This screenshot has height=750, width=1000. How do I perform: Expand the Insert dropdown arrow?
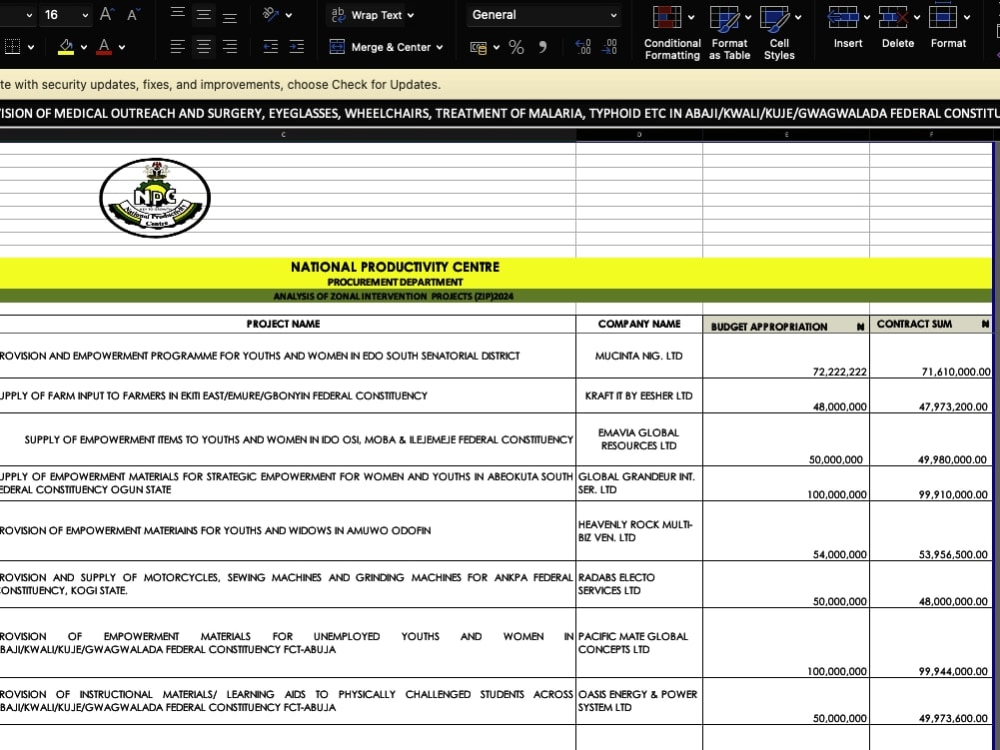click(x=867, y=17)
